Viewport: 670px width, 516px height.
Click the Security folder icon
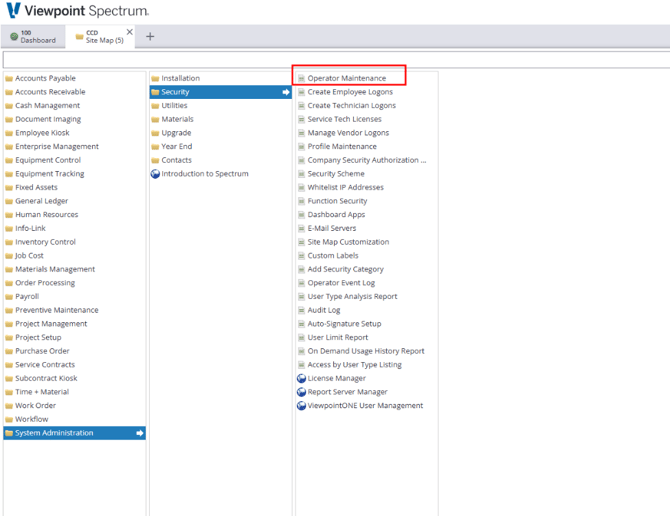tap(155, 92)
